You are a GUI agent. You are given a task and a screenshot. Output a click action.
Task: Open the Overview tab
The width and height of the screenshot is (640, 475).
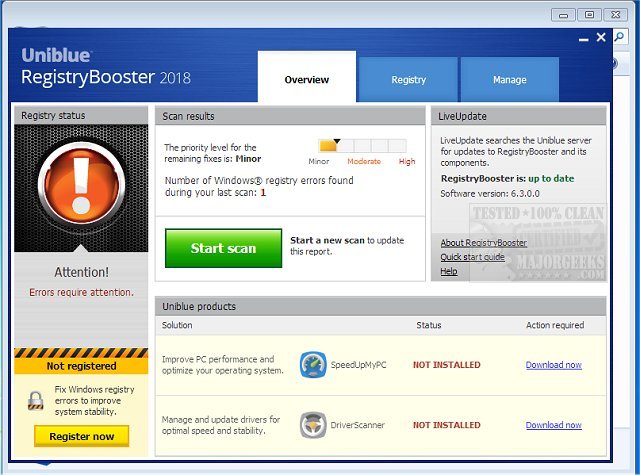(307, 77)
